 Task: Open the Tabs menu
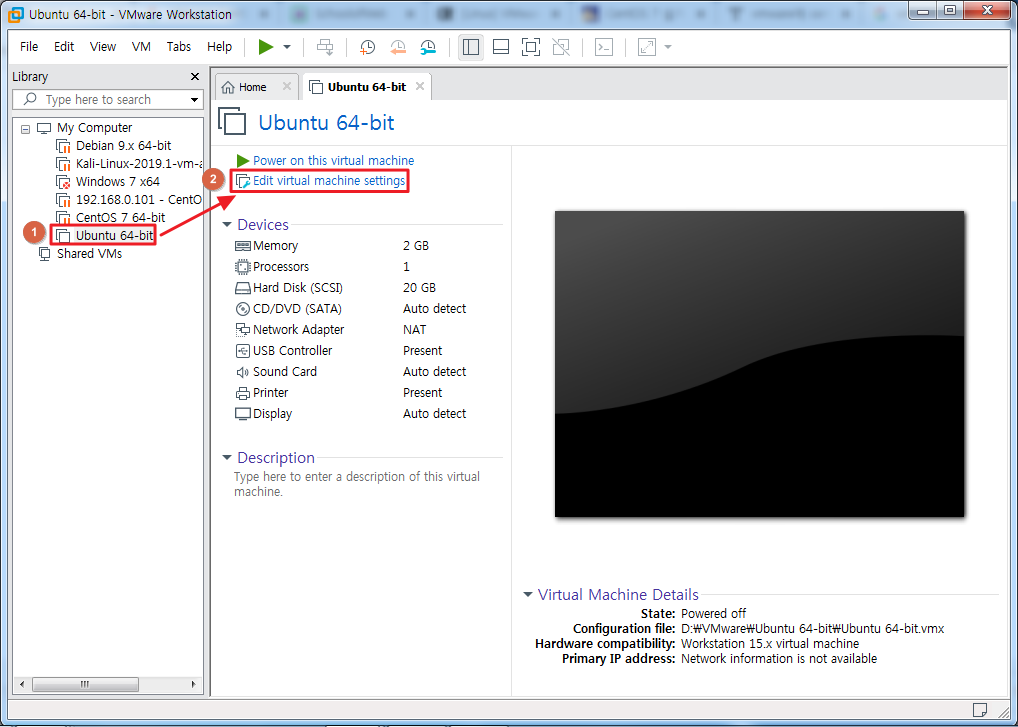point(179,47)
